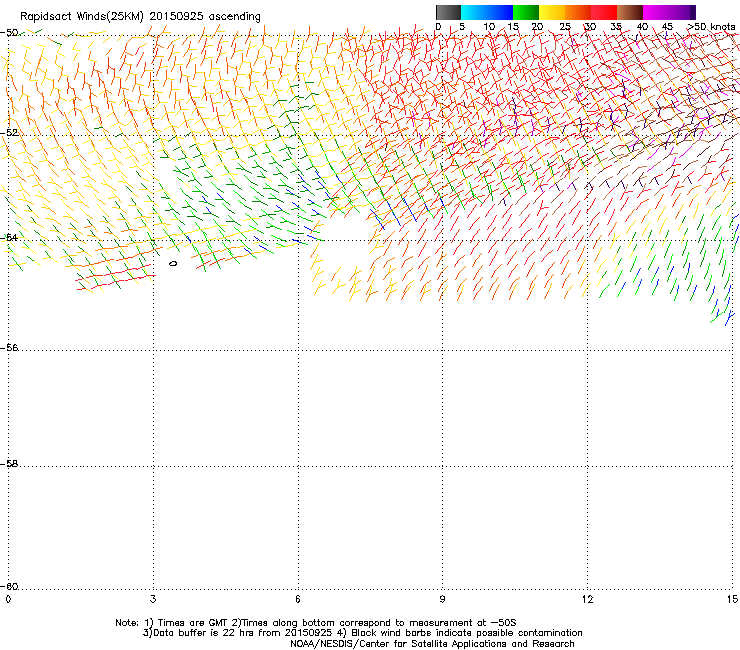Click the title 'Rapidsact Winds(25KM) 20150925 ascending'

pyautogui.click(x=140, y=17)
